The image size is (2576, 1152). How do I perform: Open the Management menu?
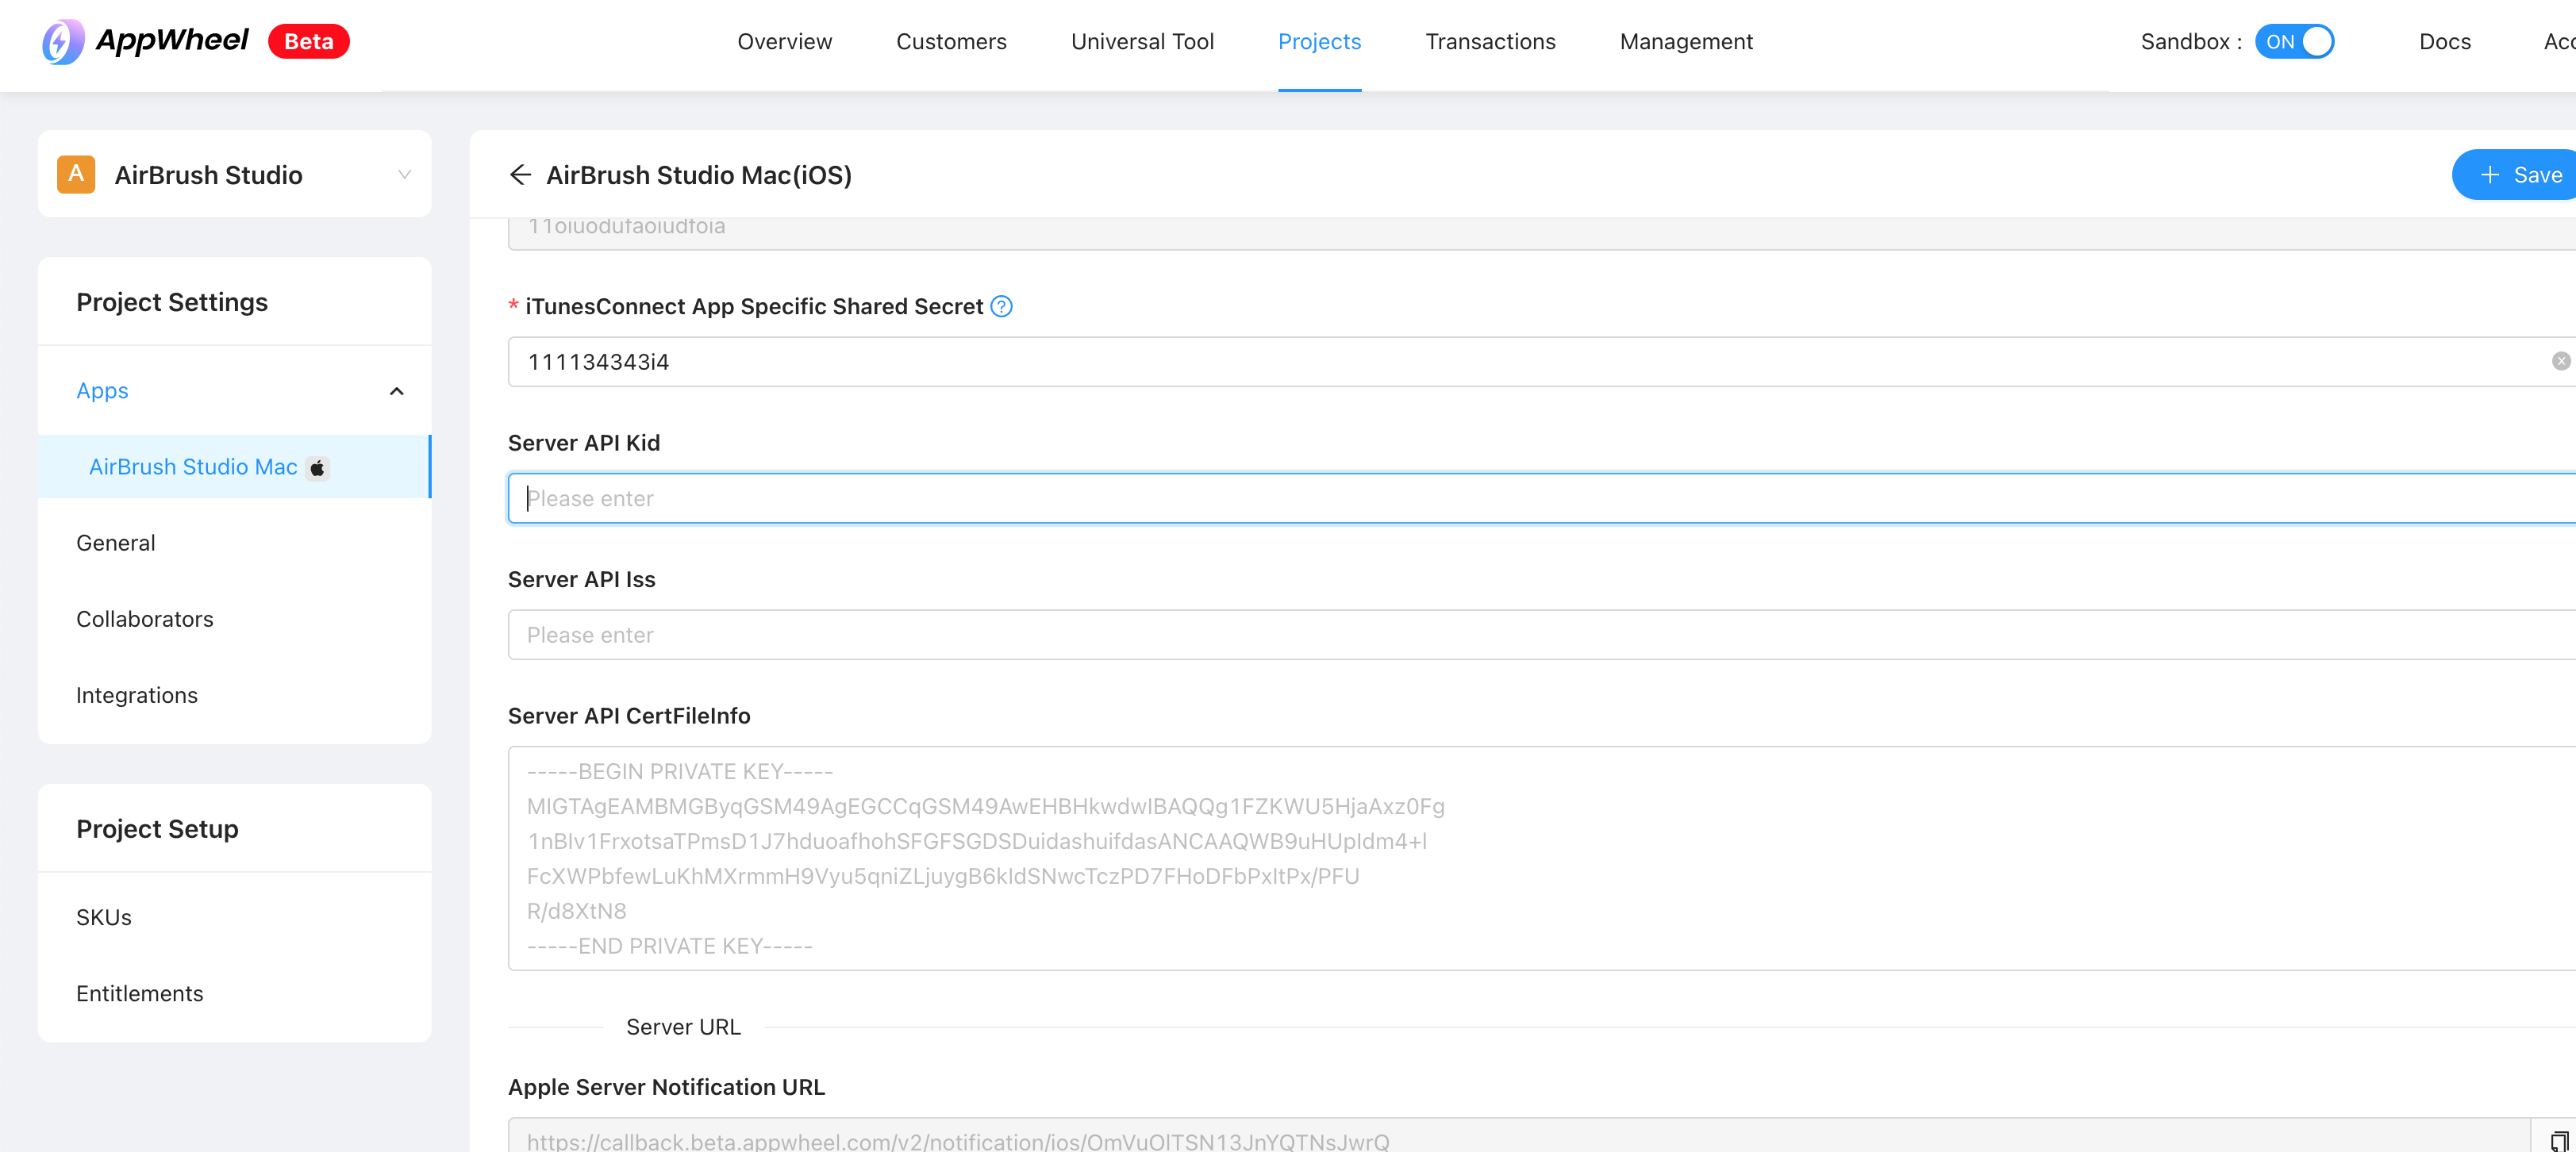click(x=1685, y=41)
